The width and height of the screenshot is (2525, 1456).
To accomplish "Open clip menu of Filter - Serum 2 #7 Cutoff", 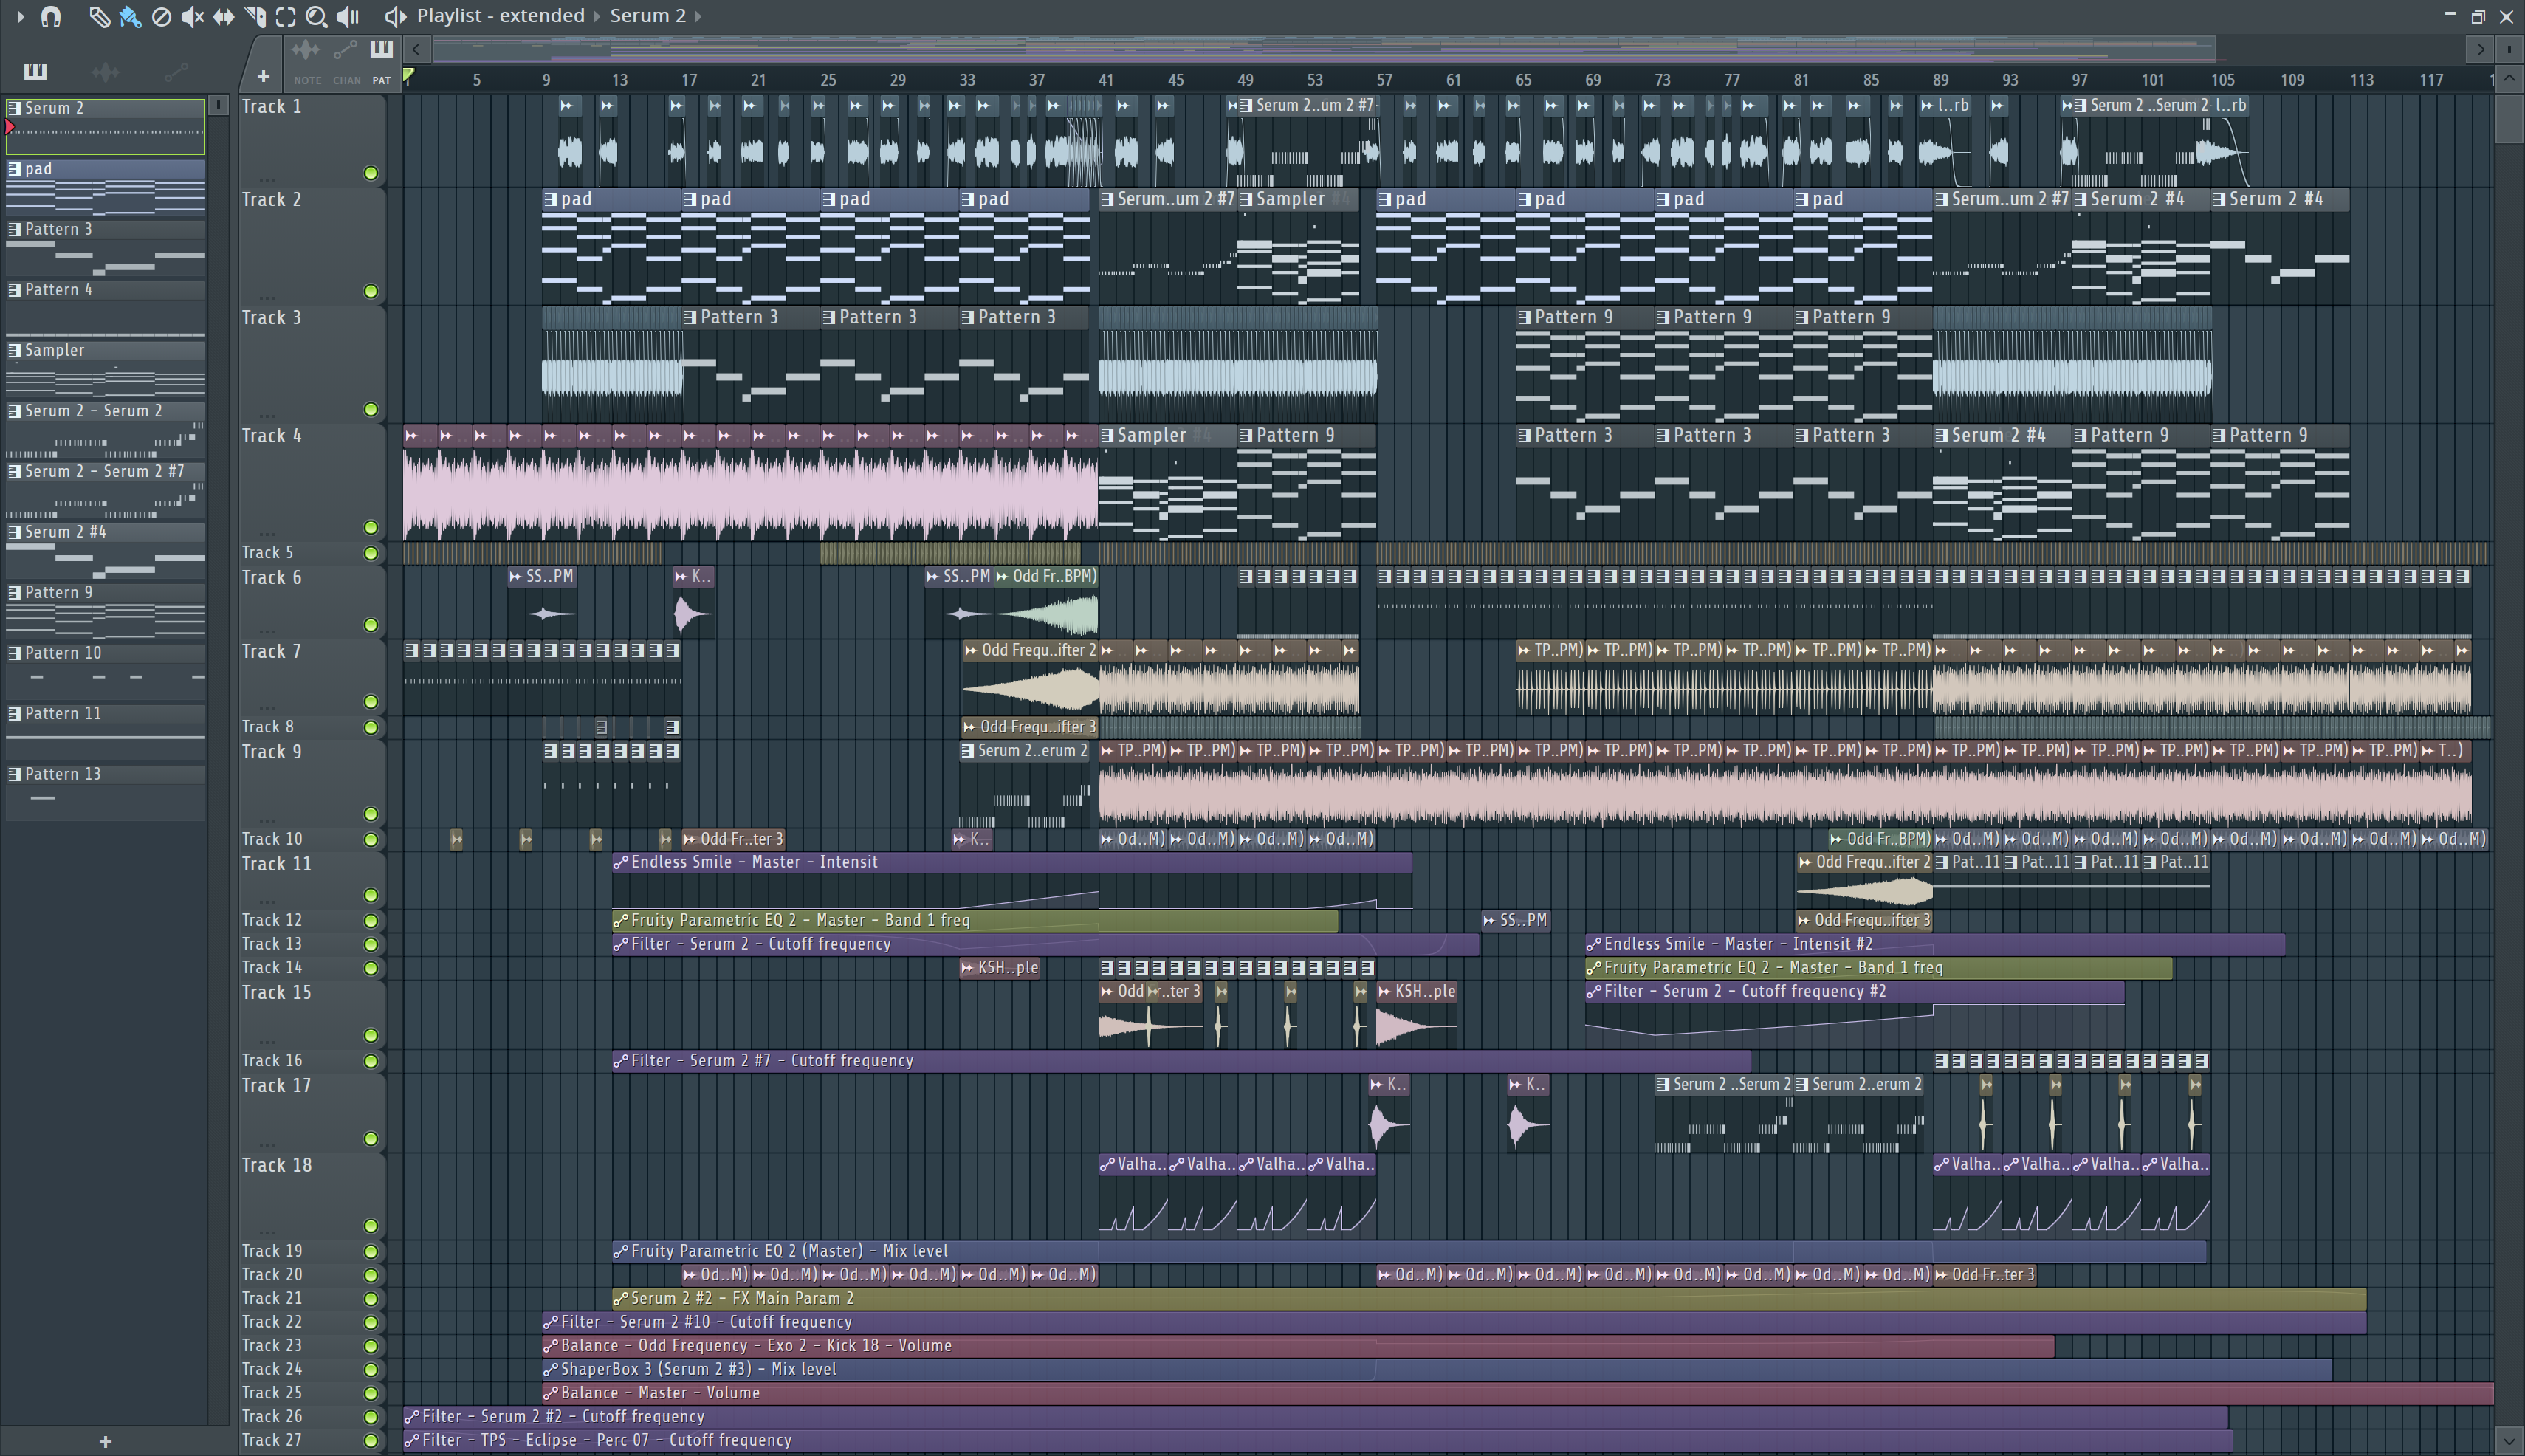I will coord(621,1061).
